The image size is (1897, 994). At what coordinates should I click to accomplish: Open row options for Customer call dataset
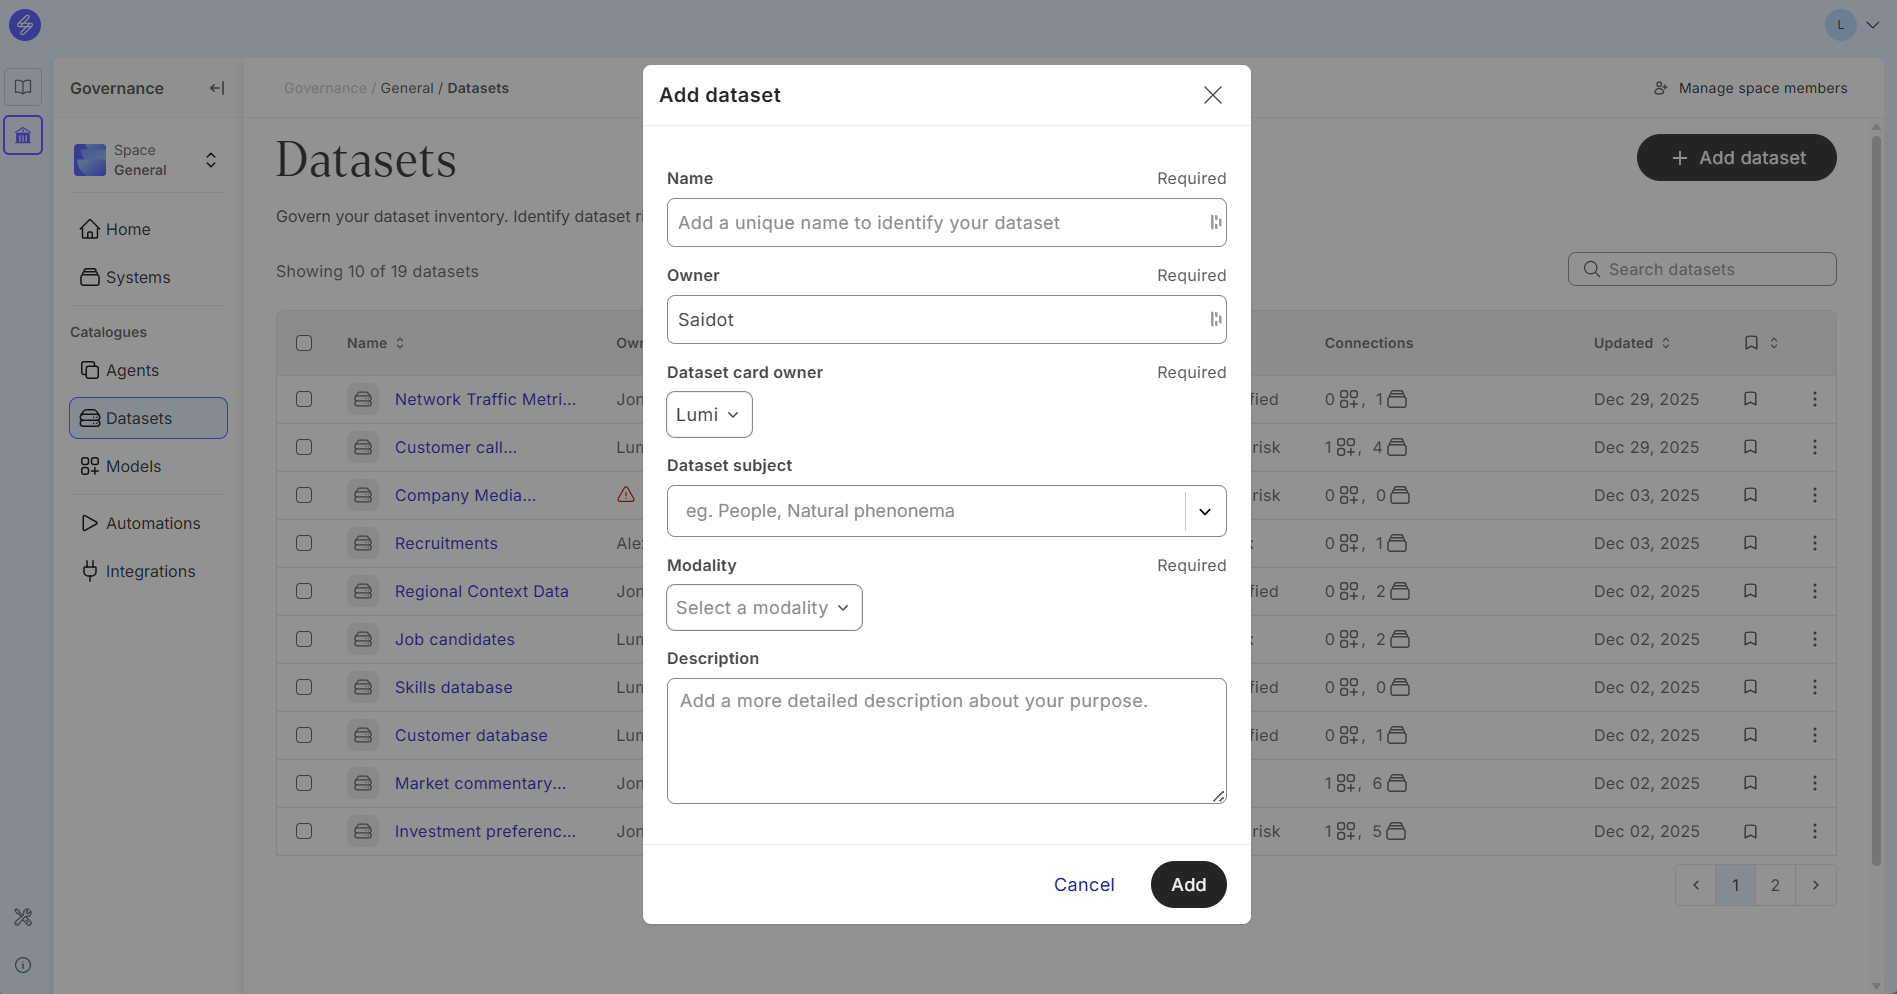coord(1814,447)
